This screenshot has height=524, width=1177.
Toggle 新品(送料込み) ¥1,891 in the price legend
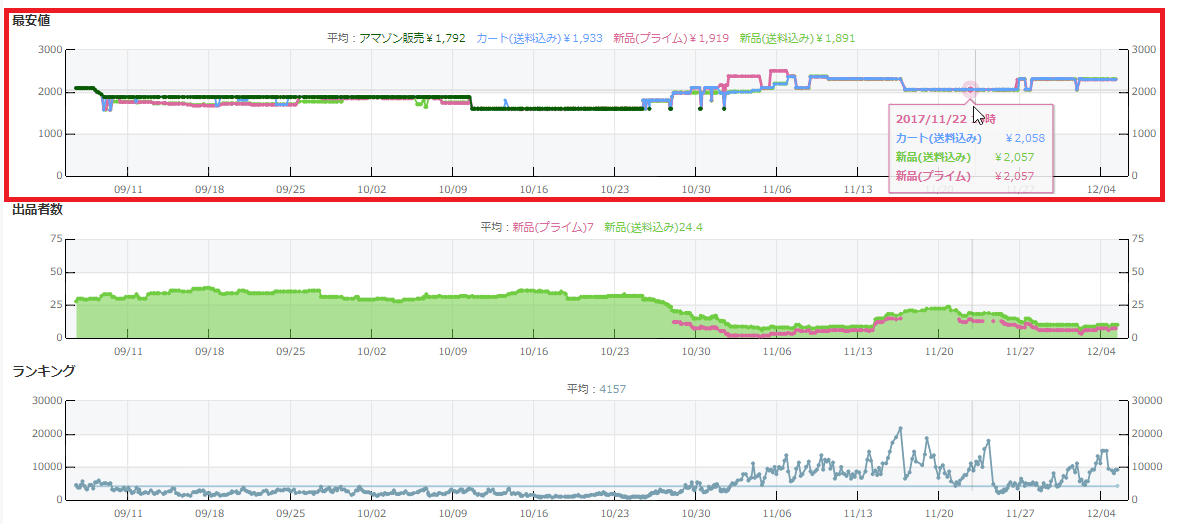(x=797, y=38)
